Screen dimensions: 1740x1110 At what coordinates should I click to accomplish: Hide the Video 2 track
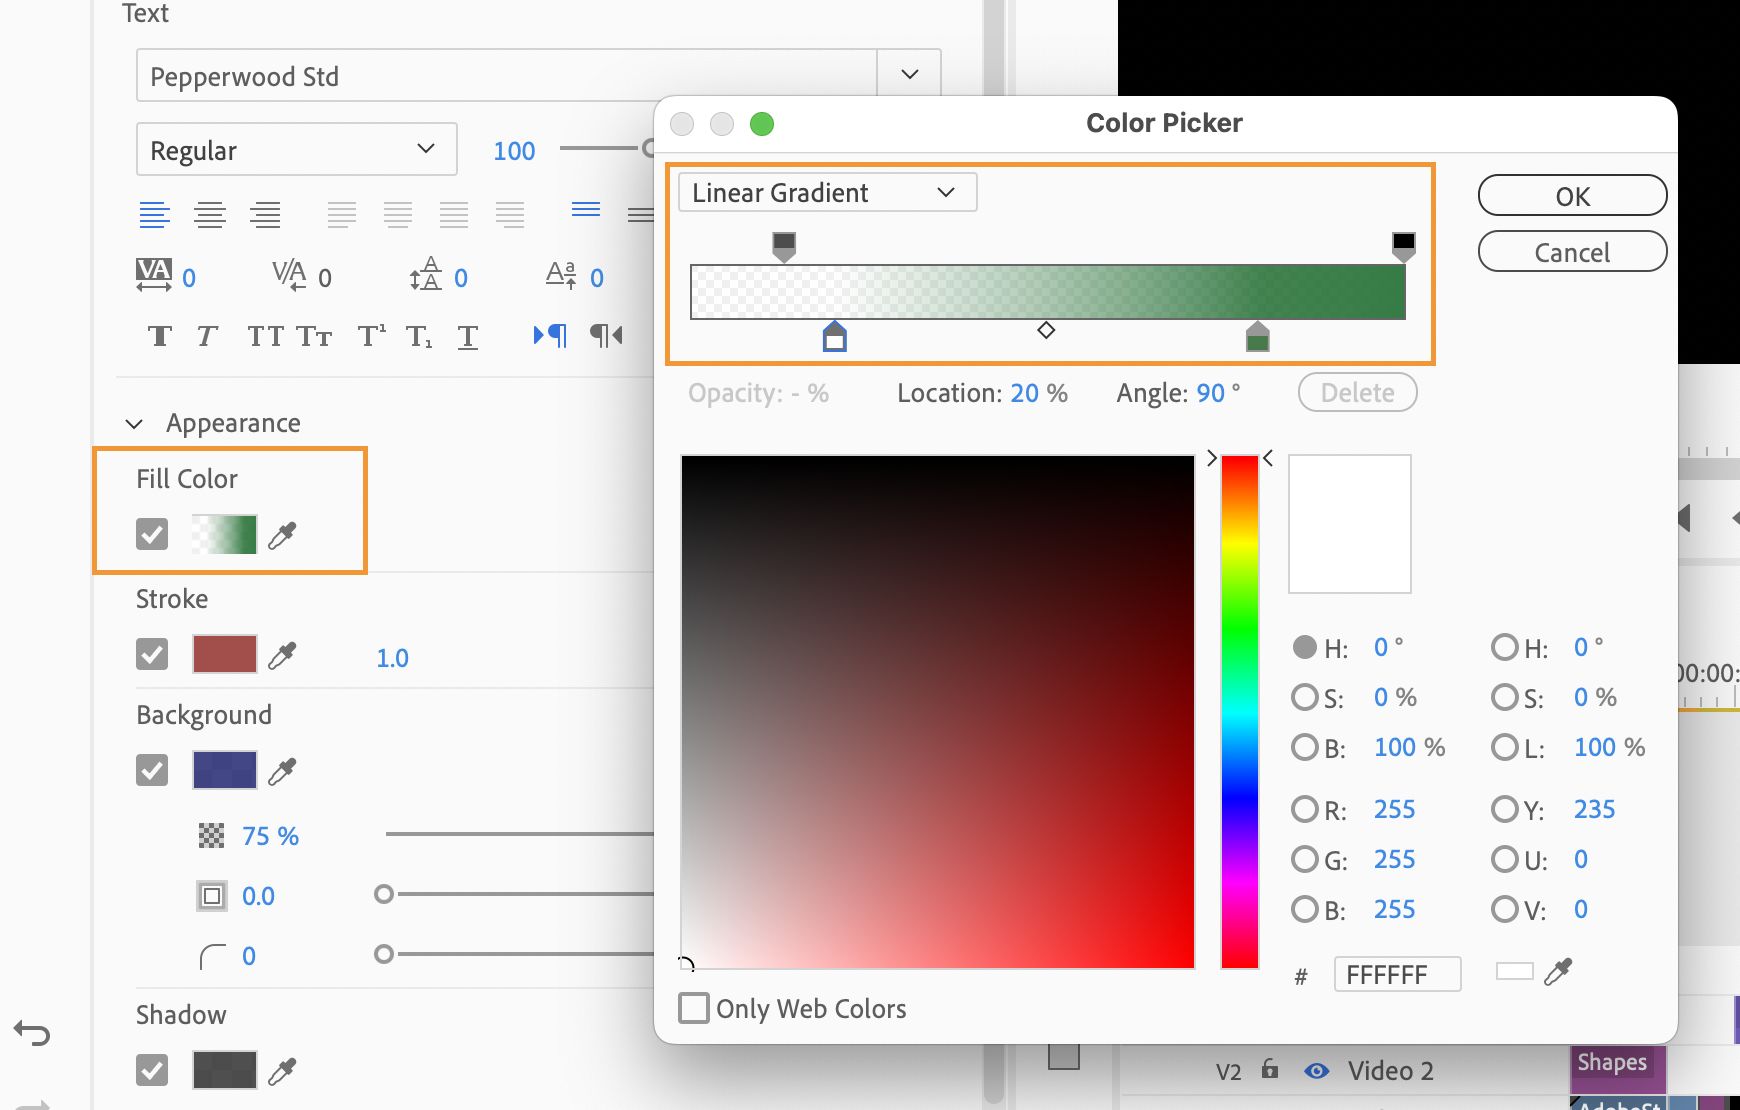click(1317, 1070)
